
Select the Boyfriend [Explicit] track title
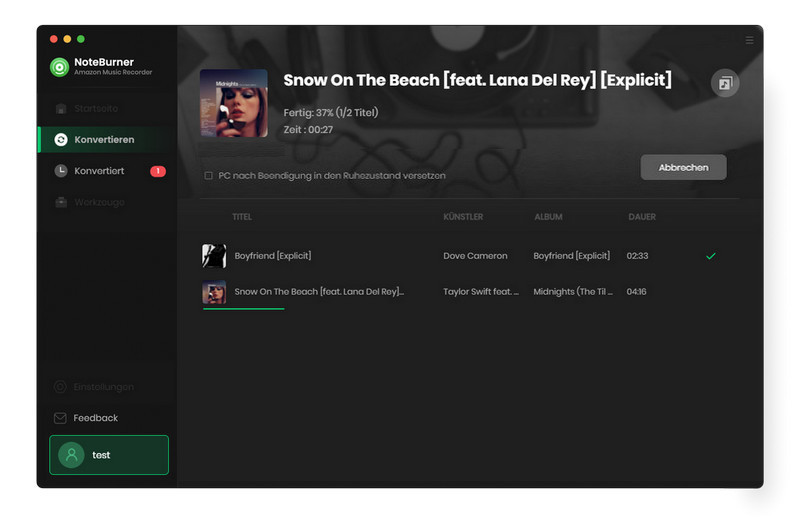pos(272,256)
